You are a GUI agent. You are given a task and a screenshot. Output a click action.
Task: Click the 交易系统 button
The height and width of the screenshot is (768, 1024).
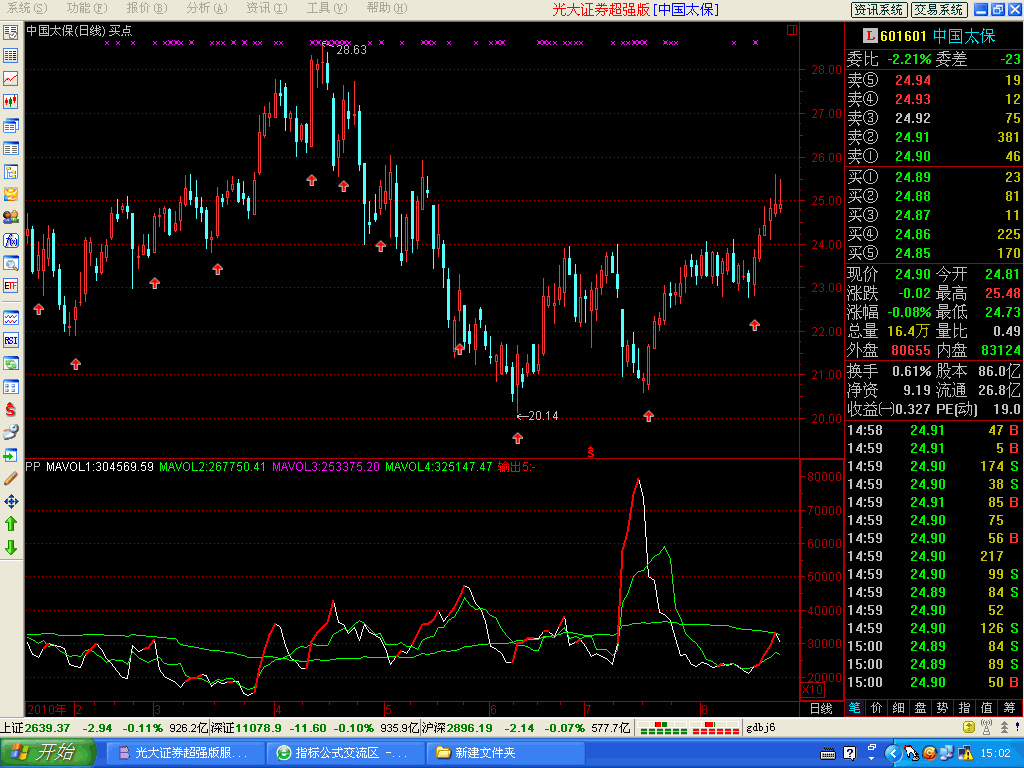939,9
